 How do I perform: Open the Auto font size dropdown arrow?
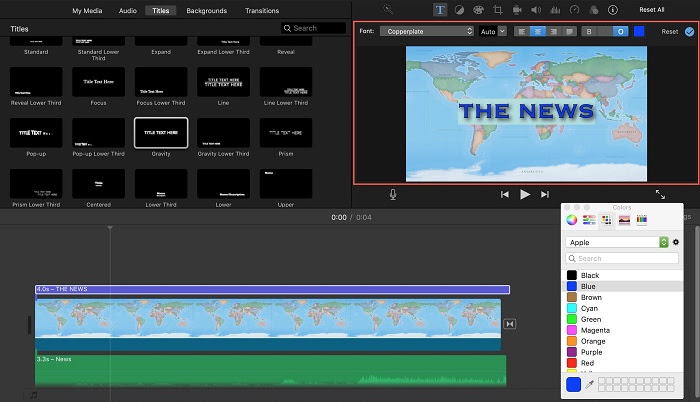(502, 31)
